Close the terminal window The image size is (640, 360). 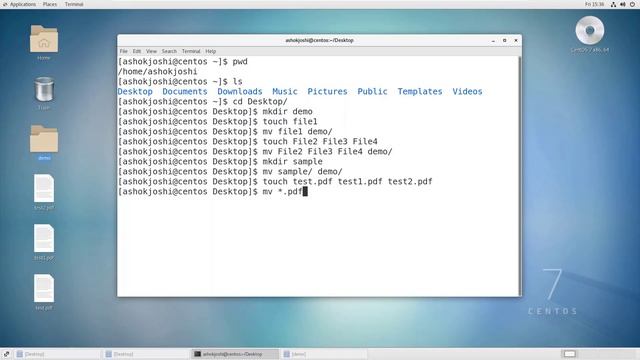[x=516, y=40]
